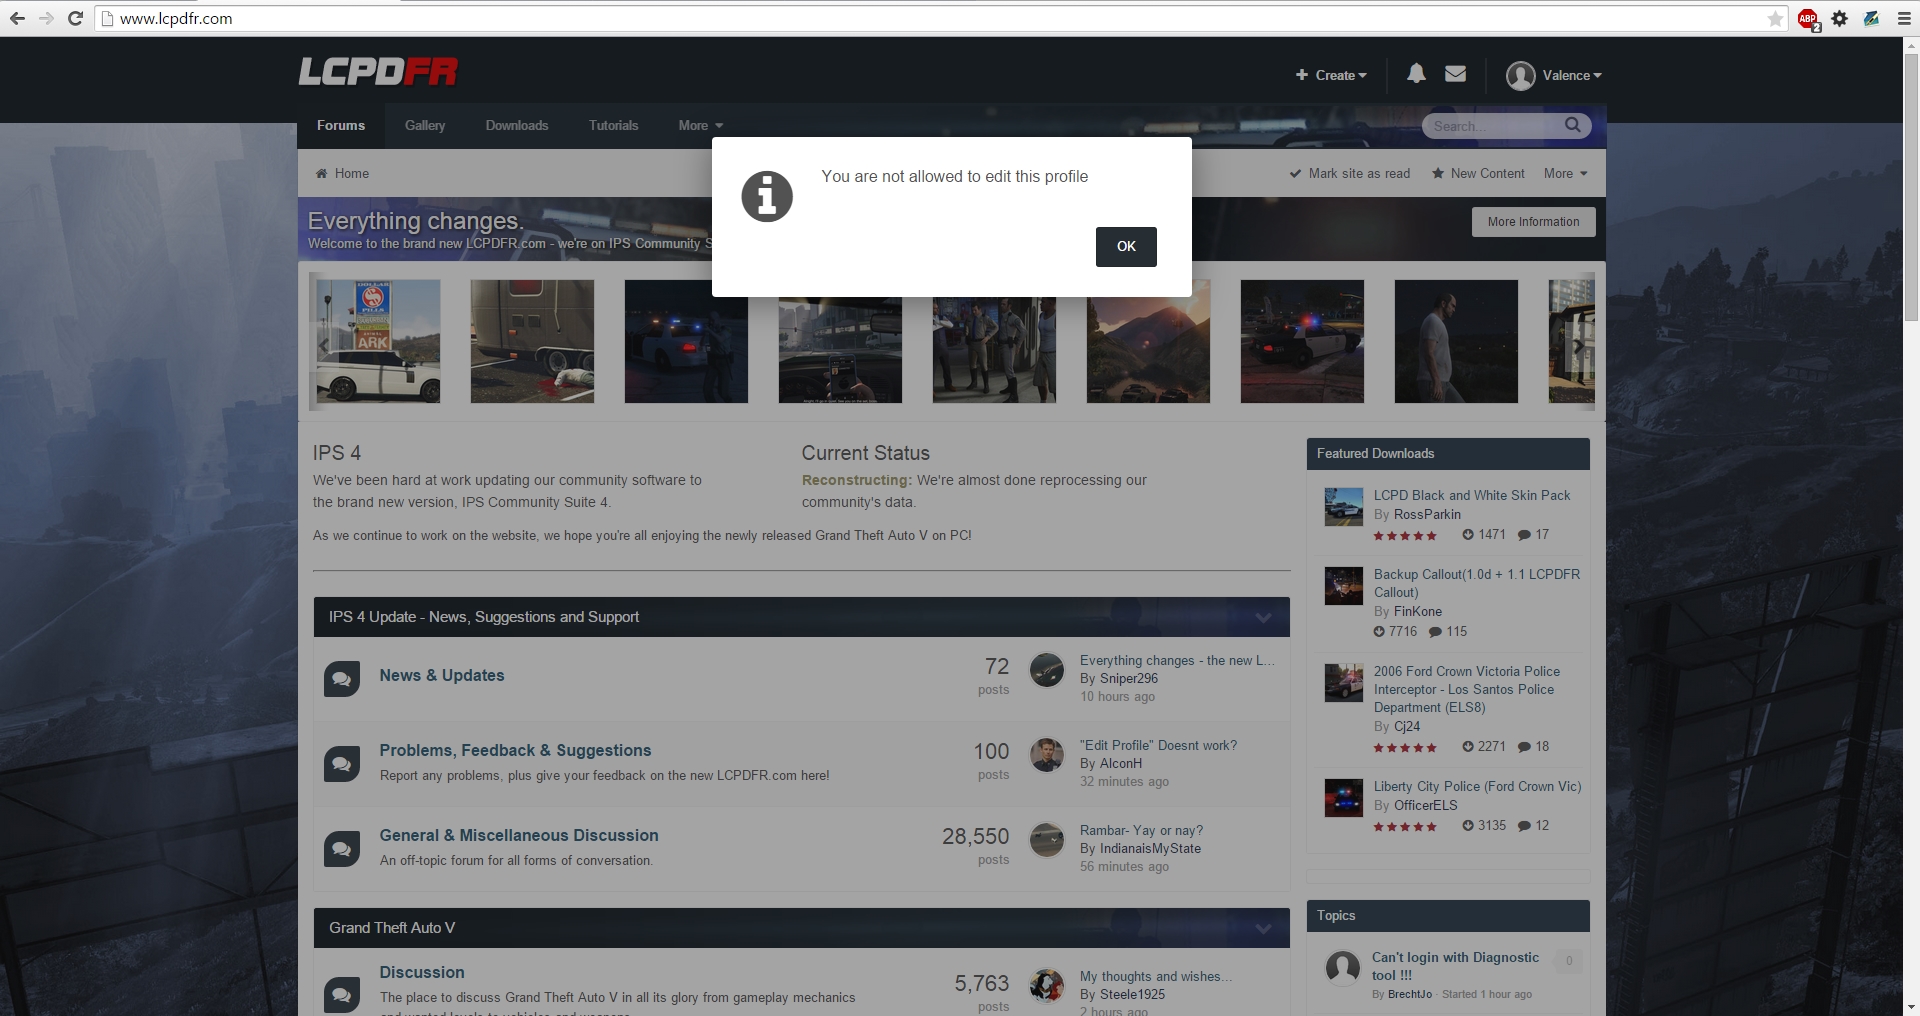Open New Content link
The image size is (1920, 1016).
1478,173
